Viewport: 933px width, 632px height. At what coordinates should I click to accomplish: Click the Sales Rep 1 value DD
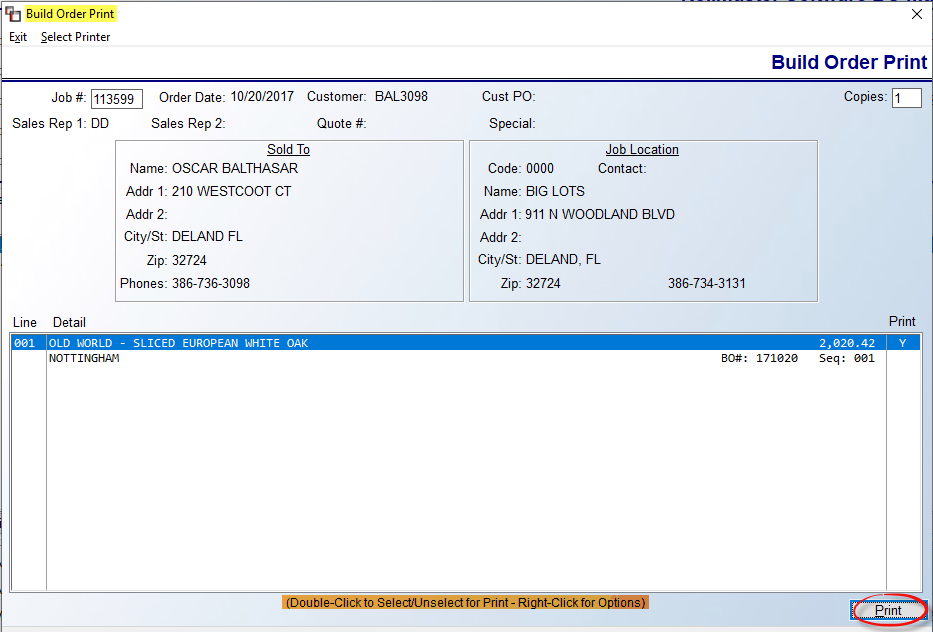click(x=100, y=124)
